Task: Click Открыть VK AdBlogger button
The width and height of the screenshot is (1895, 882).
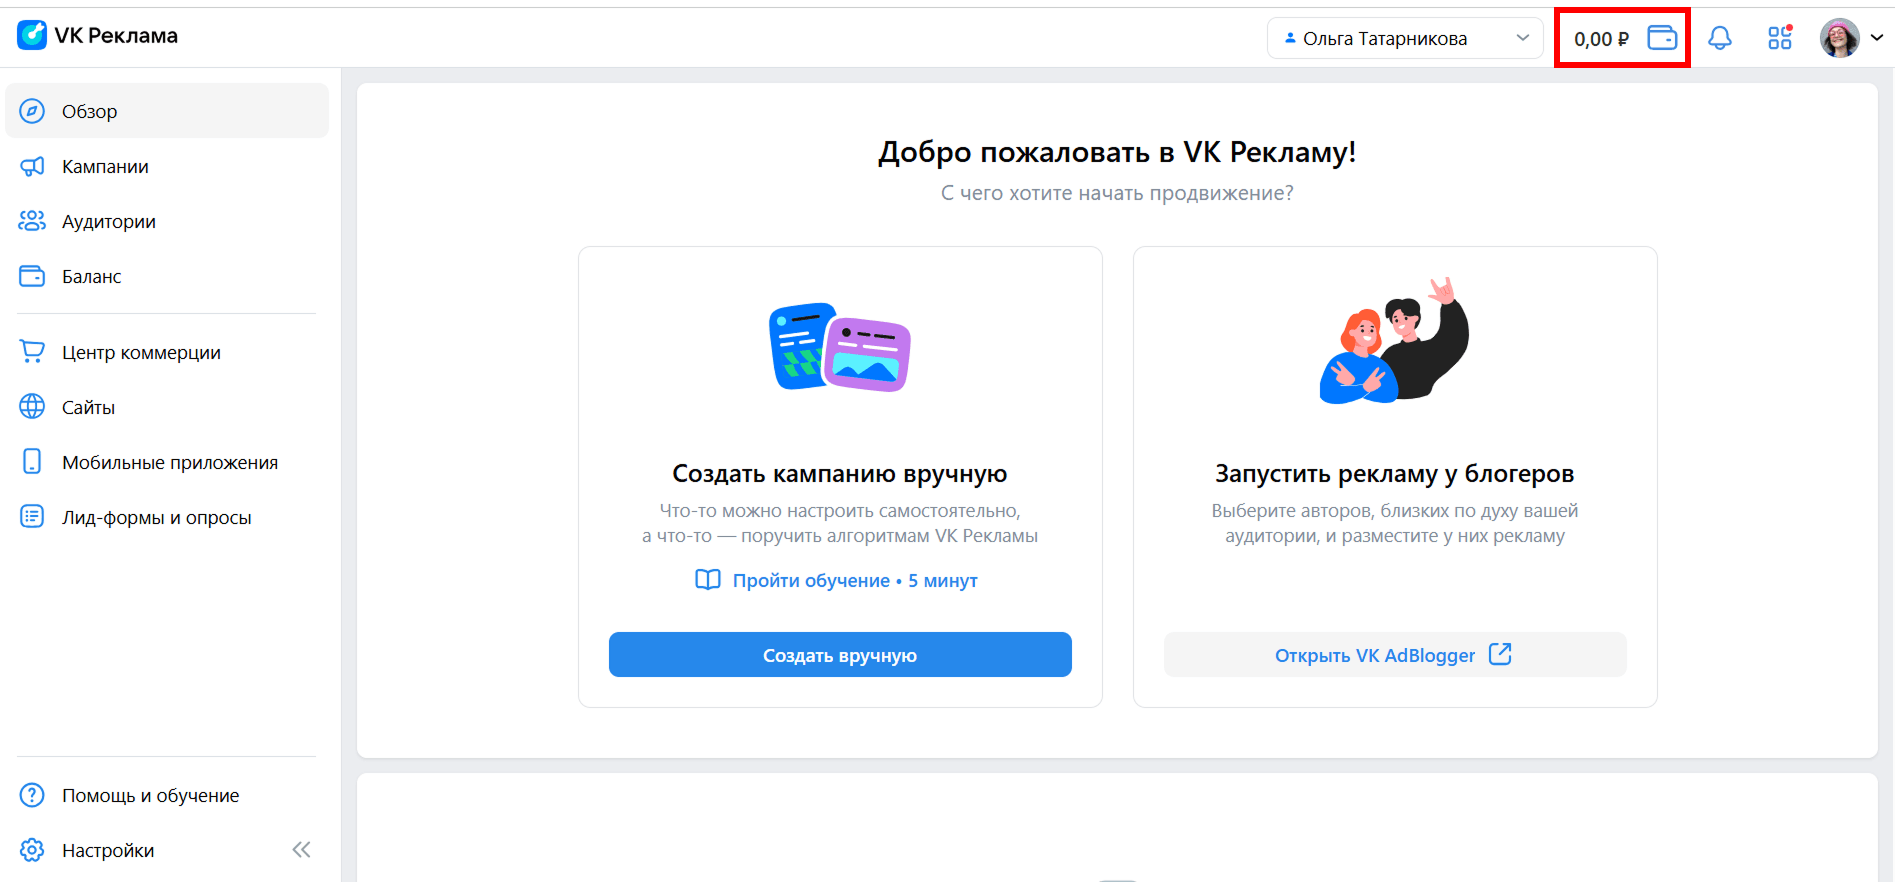Action: (x=1395, y=655)
